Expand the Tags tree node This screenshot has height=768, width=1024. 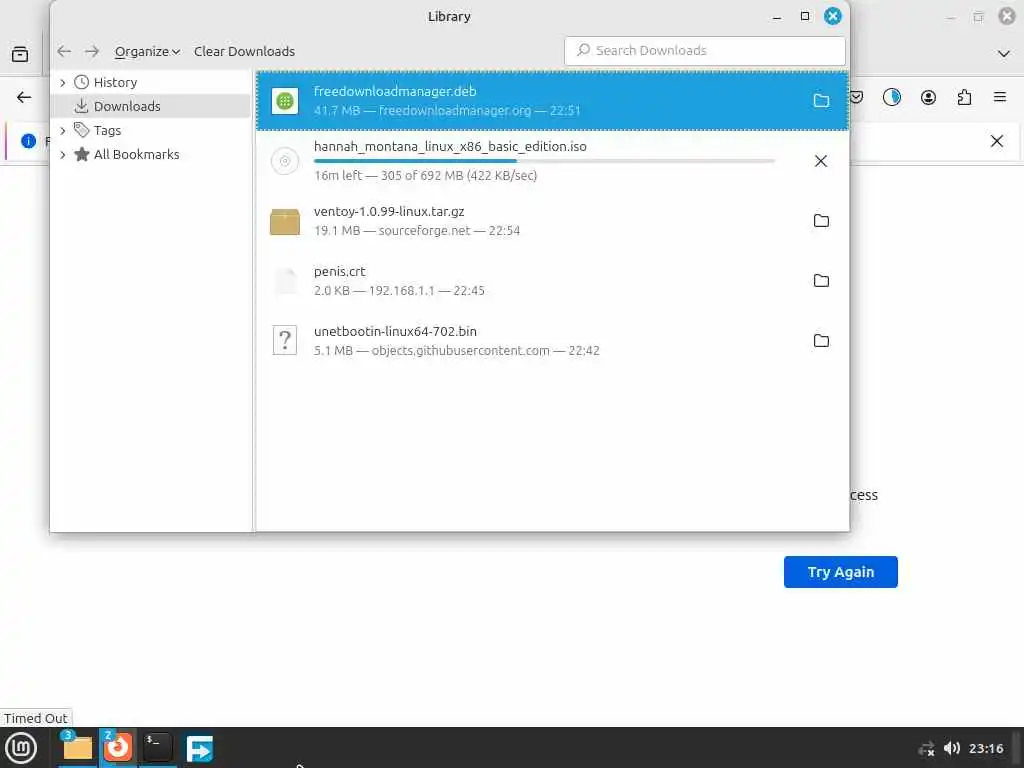click(x=63, y=131)
